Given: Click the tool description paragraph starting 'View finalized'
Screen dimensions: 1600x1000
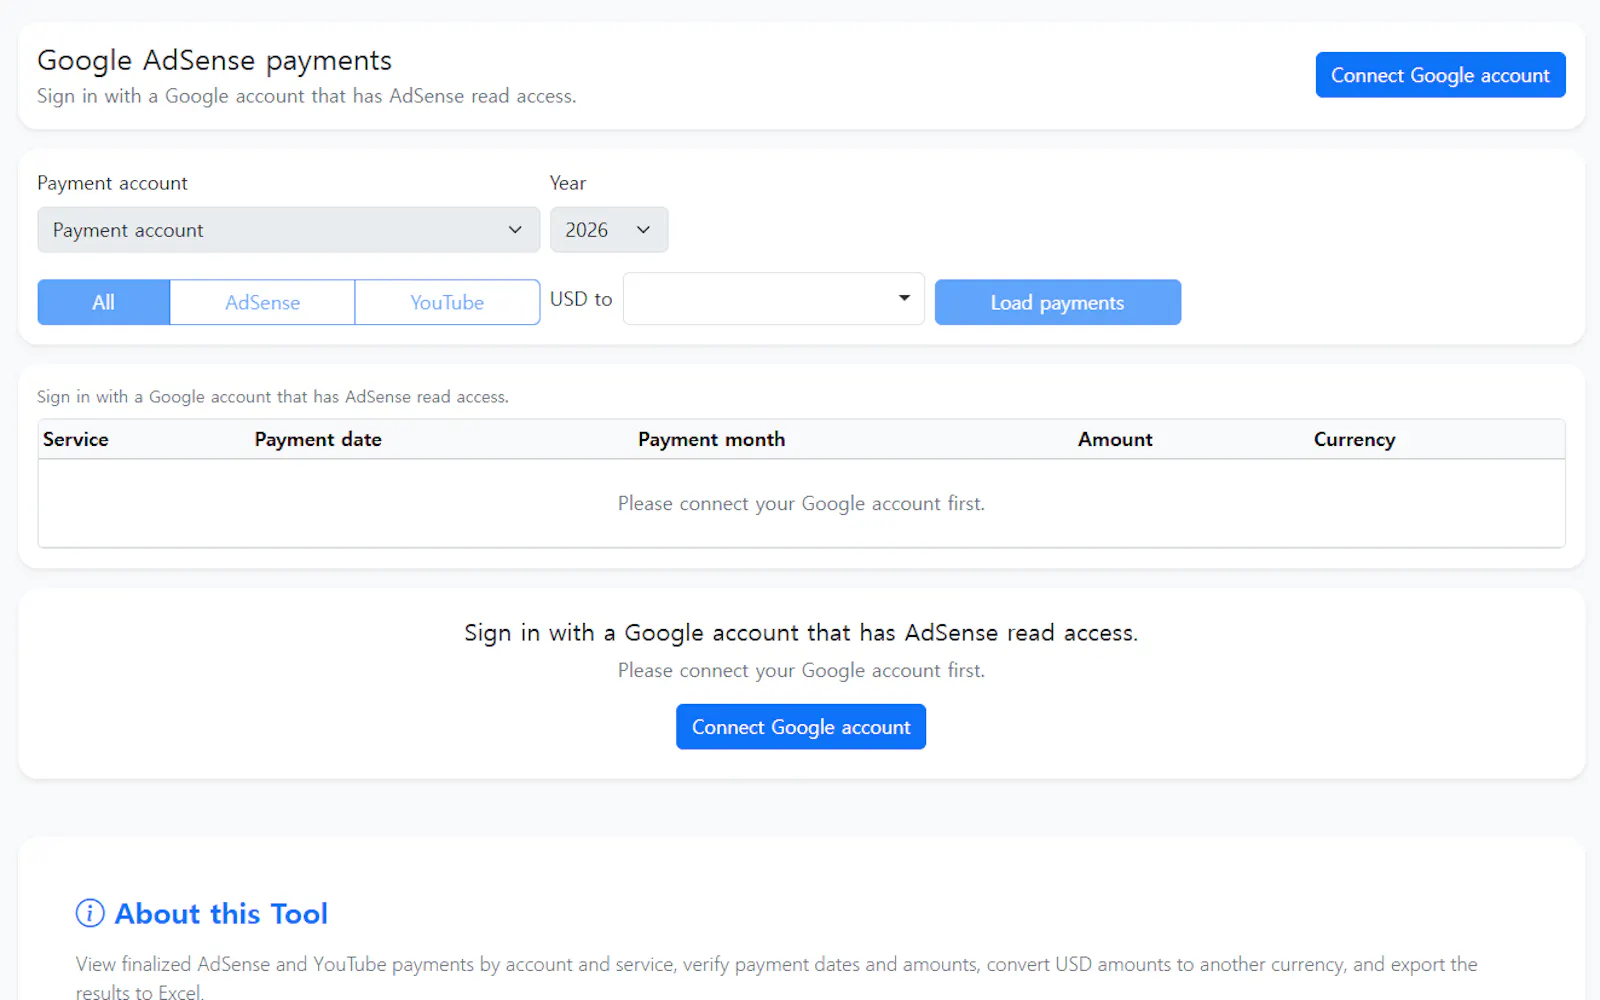Looking at the screenshot, I should coord(776,977).
